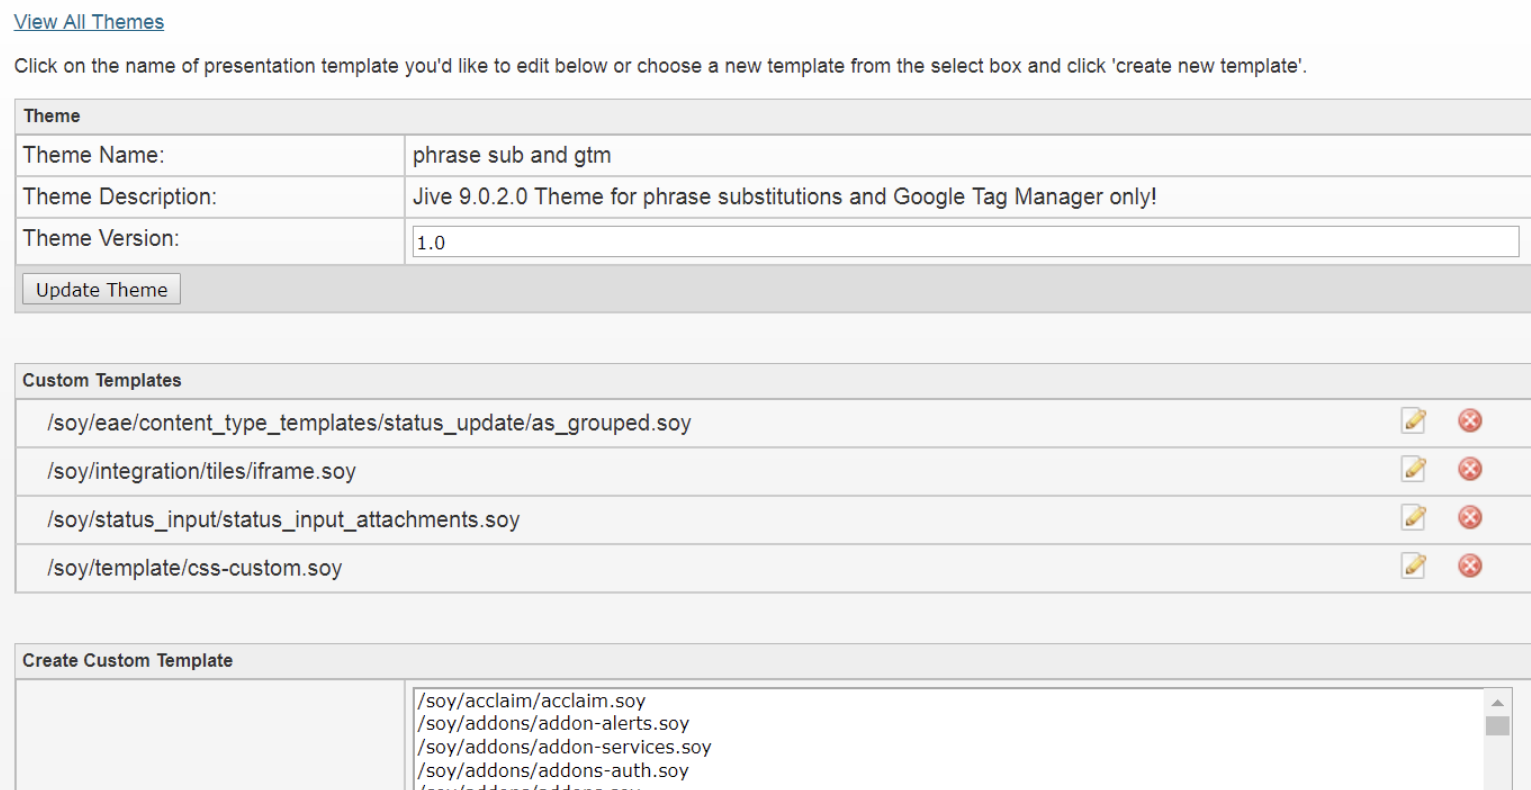The height and width of the screenshot is (790, 1531).
Task: Open the View All Themes link
Action: click(x=89, y=22)
